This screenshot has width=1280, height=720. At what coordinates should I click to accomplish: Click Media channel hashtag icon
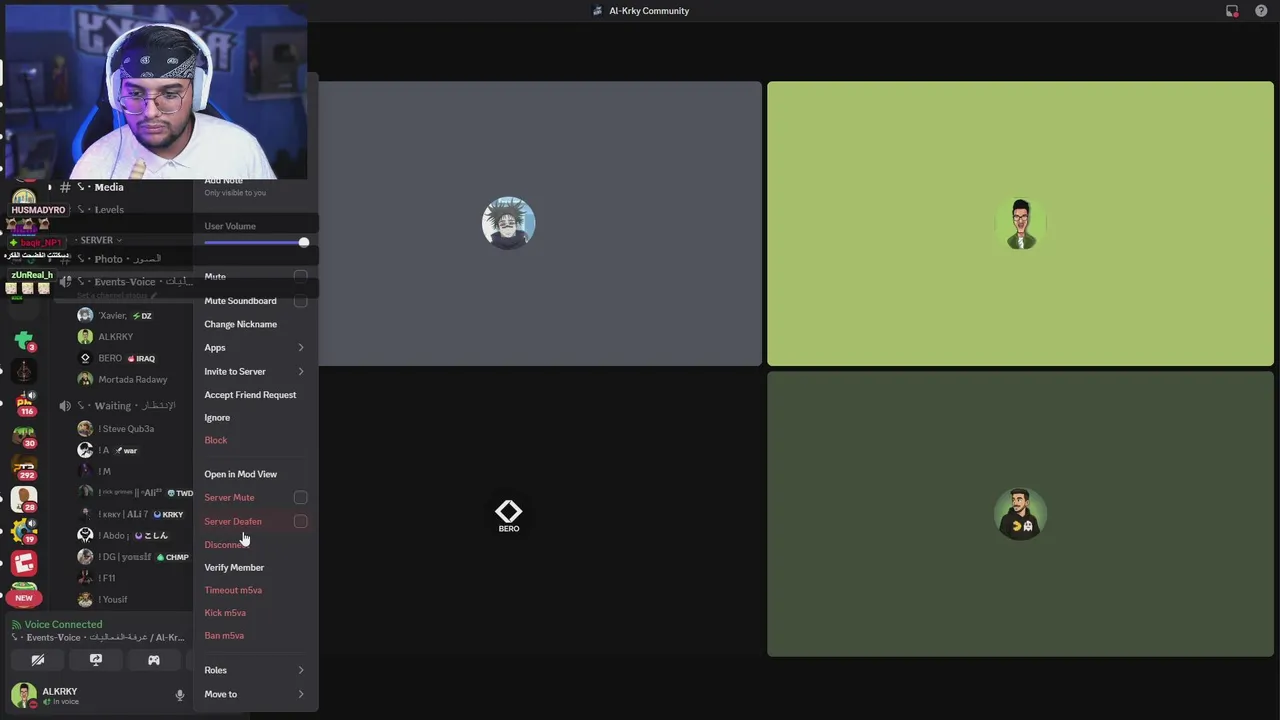65,187
